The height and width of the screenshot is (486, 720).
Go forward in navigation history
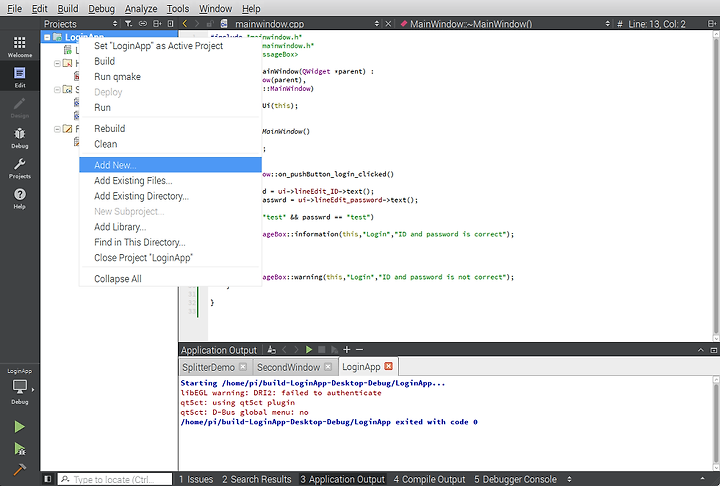coord(197,23)
